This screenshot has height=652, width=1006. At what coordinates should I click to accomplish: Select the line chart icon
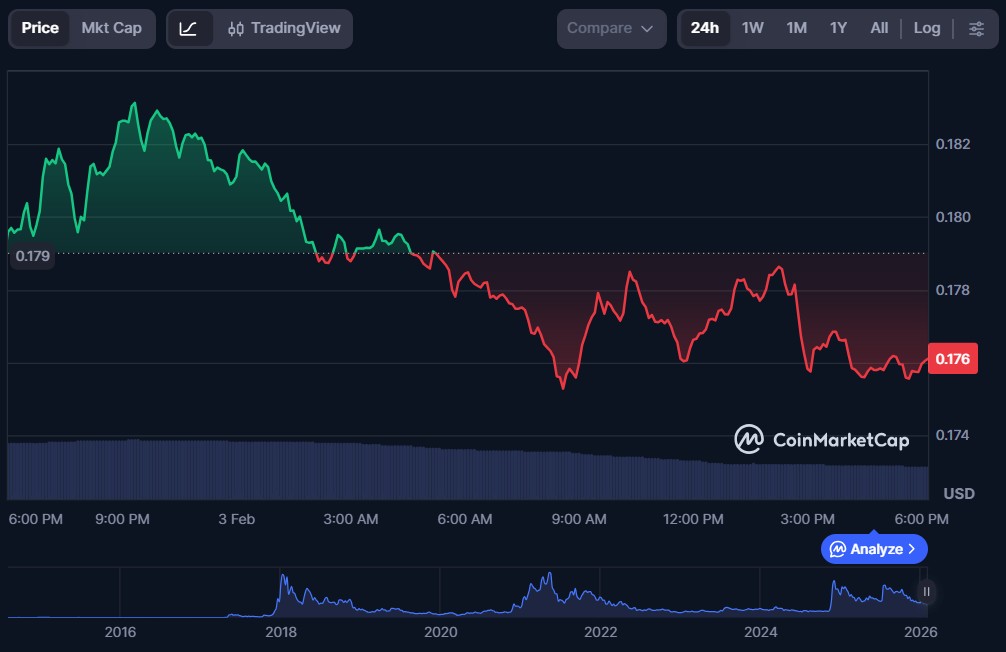tap(189, 28)
